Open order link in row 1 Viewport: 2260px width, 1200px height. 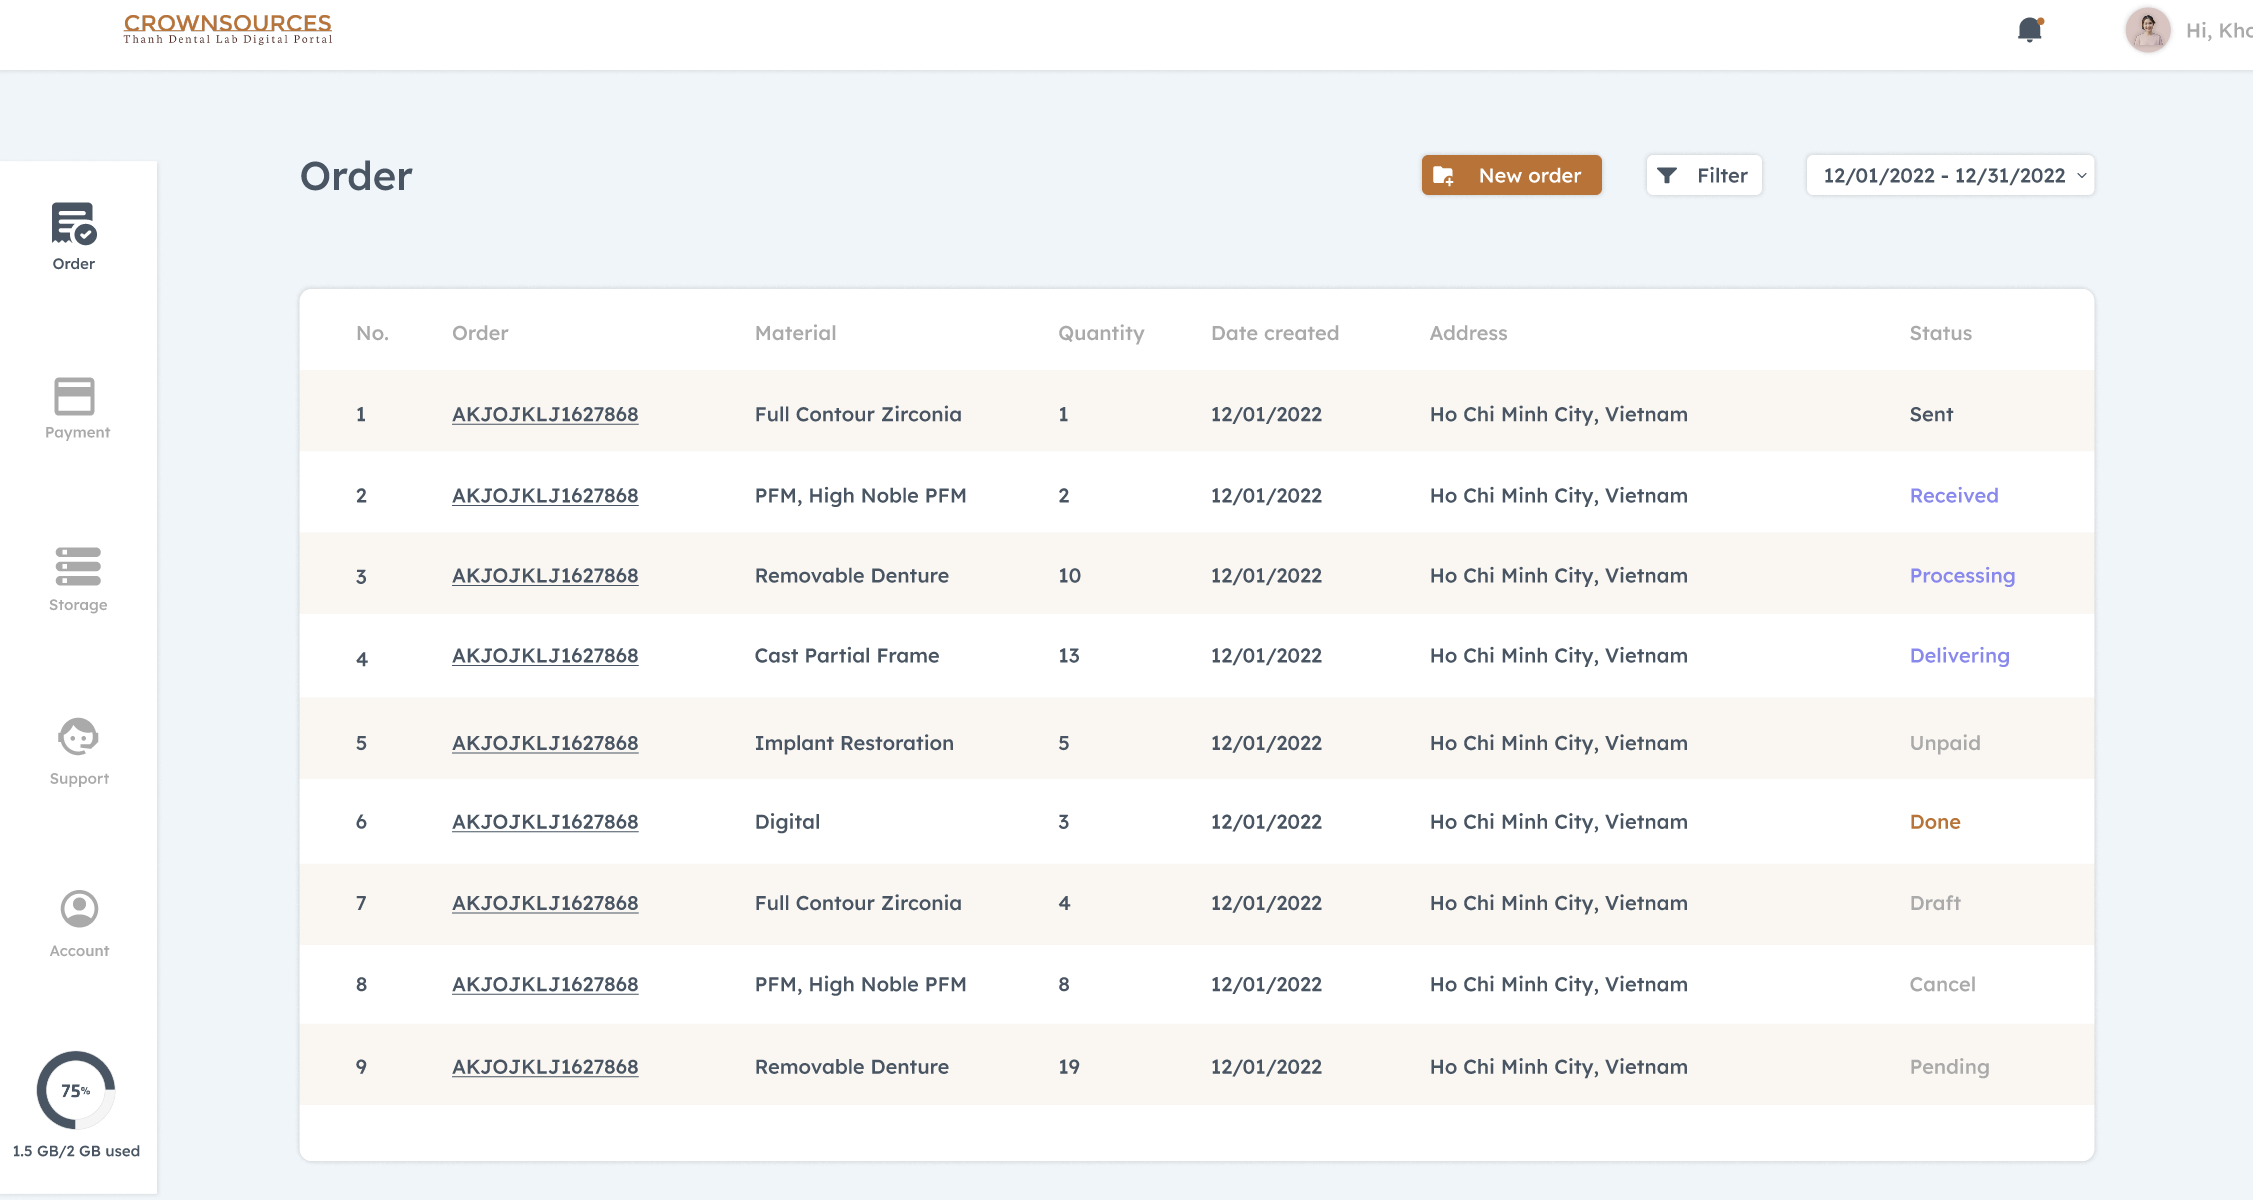tap(544, 414)
